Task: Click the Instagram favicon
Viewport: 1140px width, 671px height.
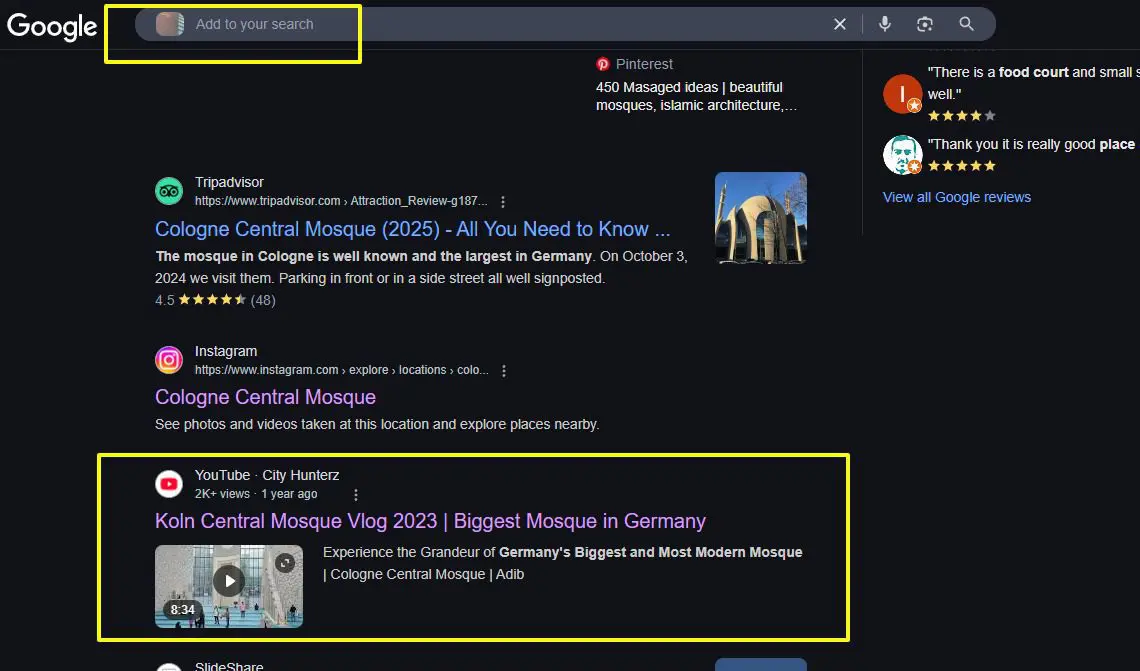Action: click(169, 360)
